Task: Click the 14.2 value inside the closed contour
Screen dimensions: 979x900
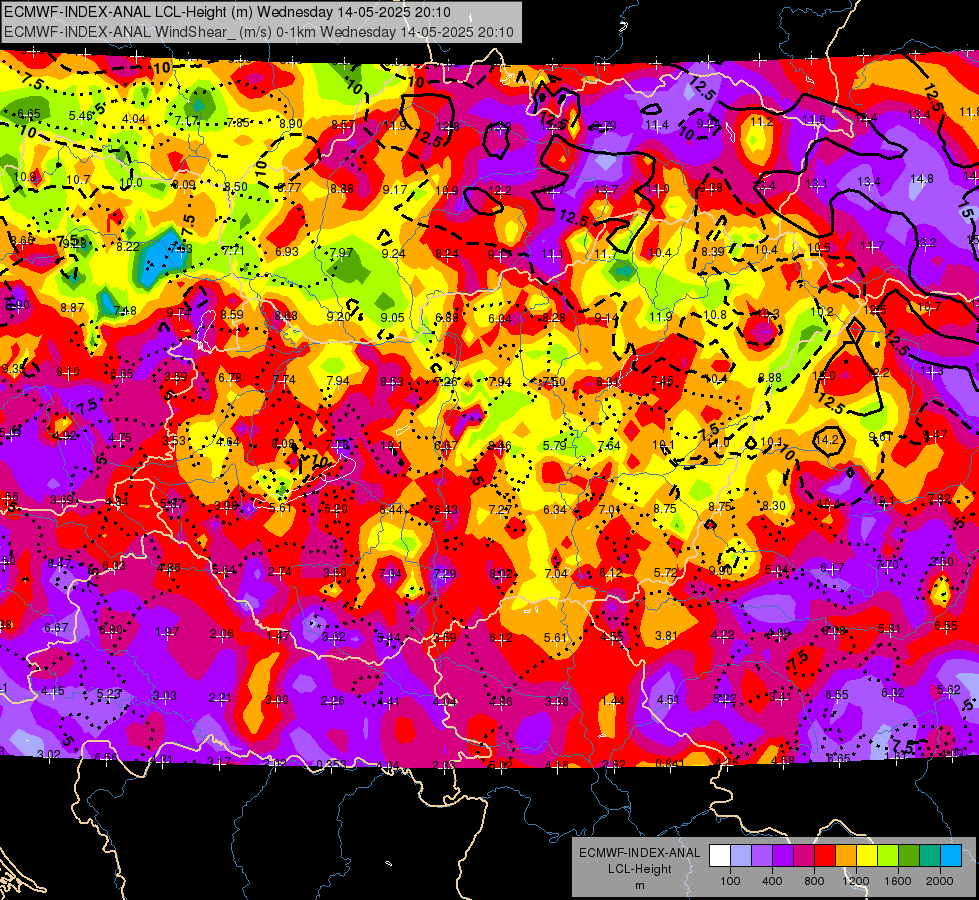Action: (x=827, y=439)
